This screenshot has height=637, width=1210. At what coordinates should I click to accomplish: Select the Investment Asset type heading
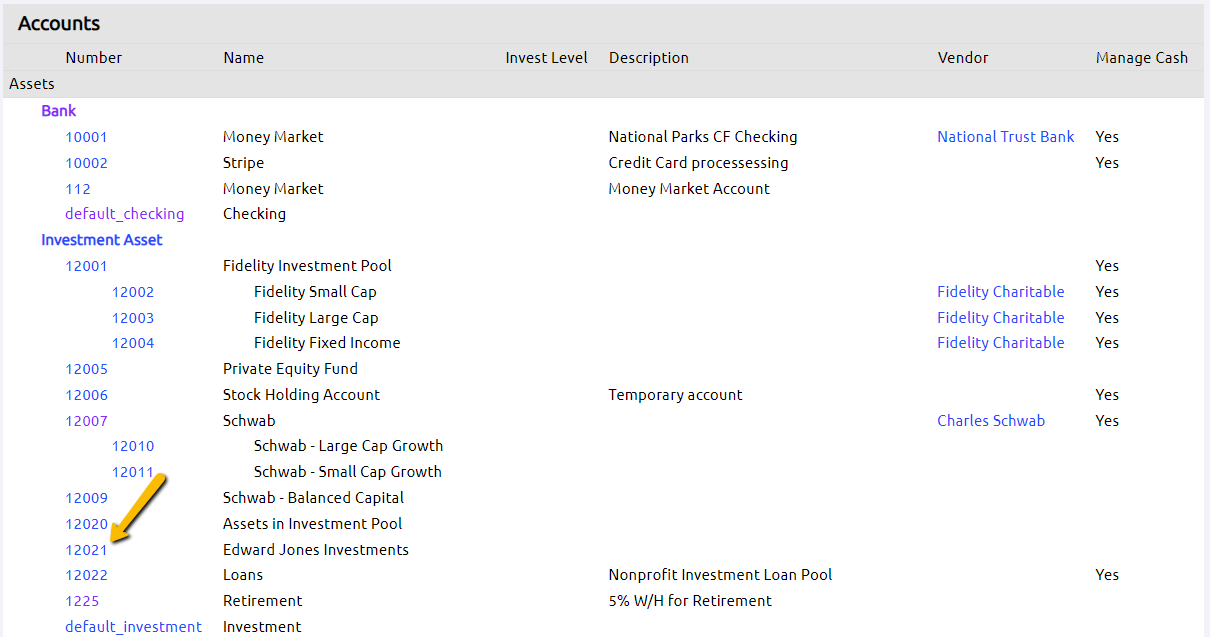point(102,240)
